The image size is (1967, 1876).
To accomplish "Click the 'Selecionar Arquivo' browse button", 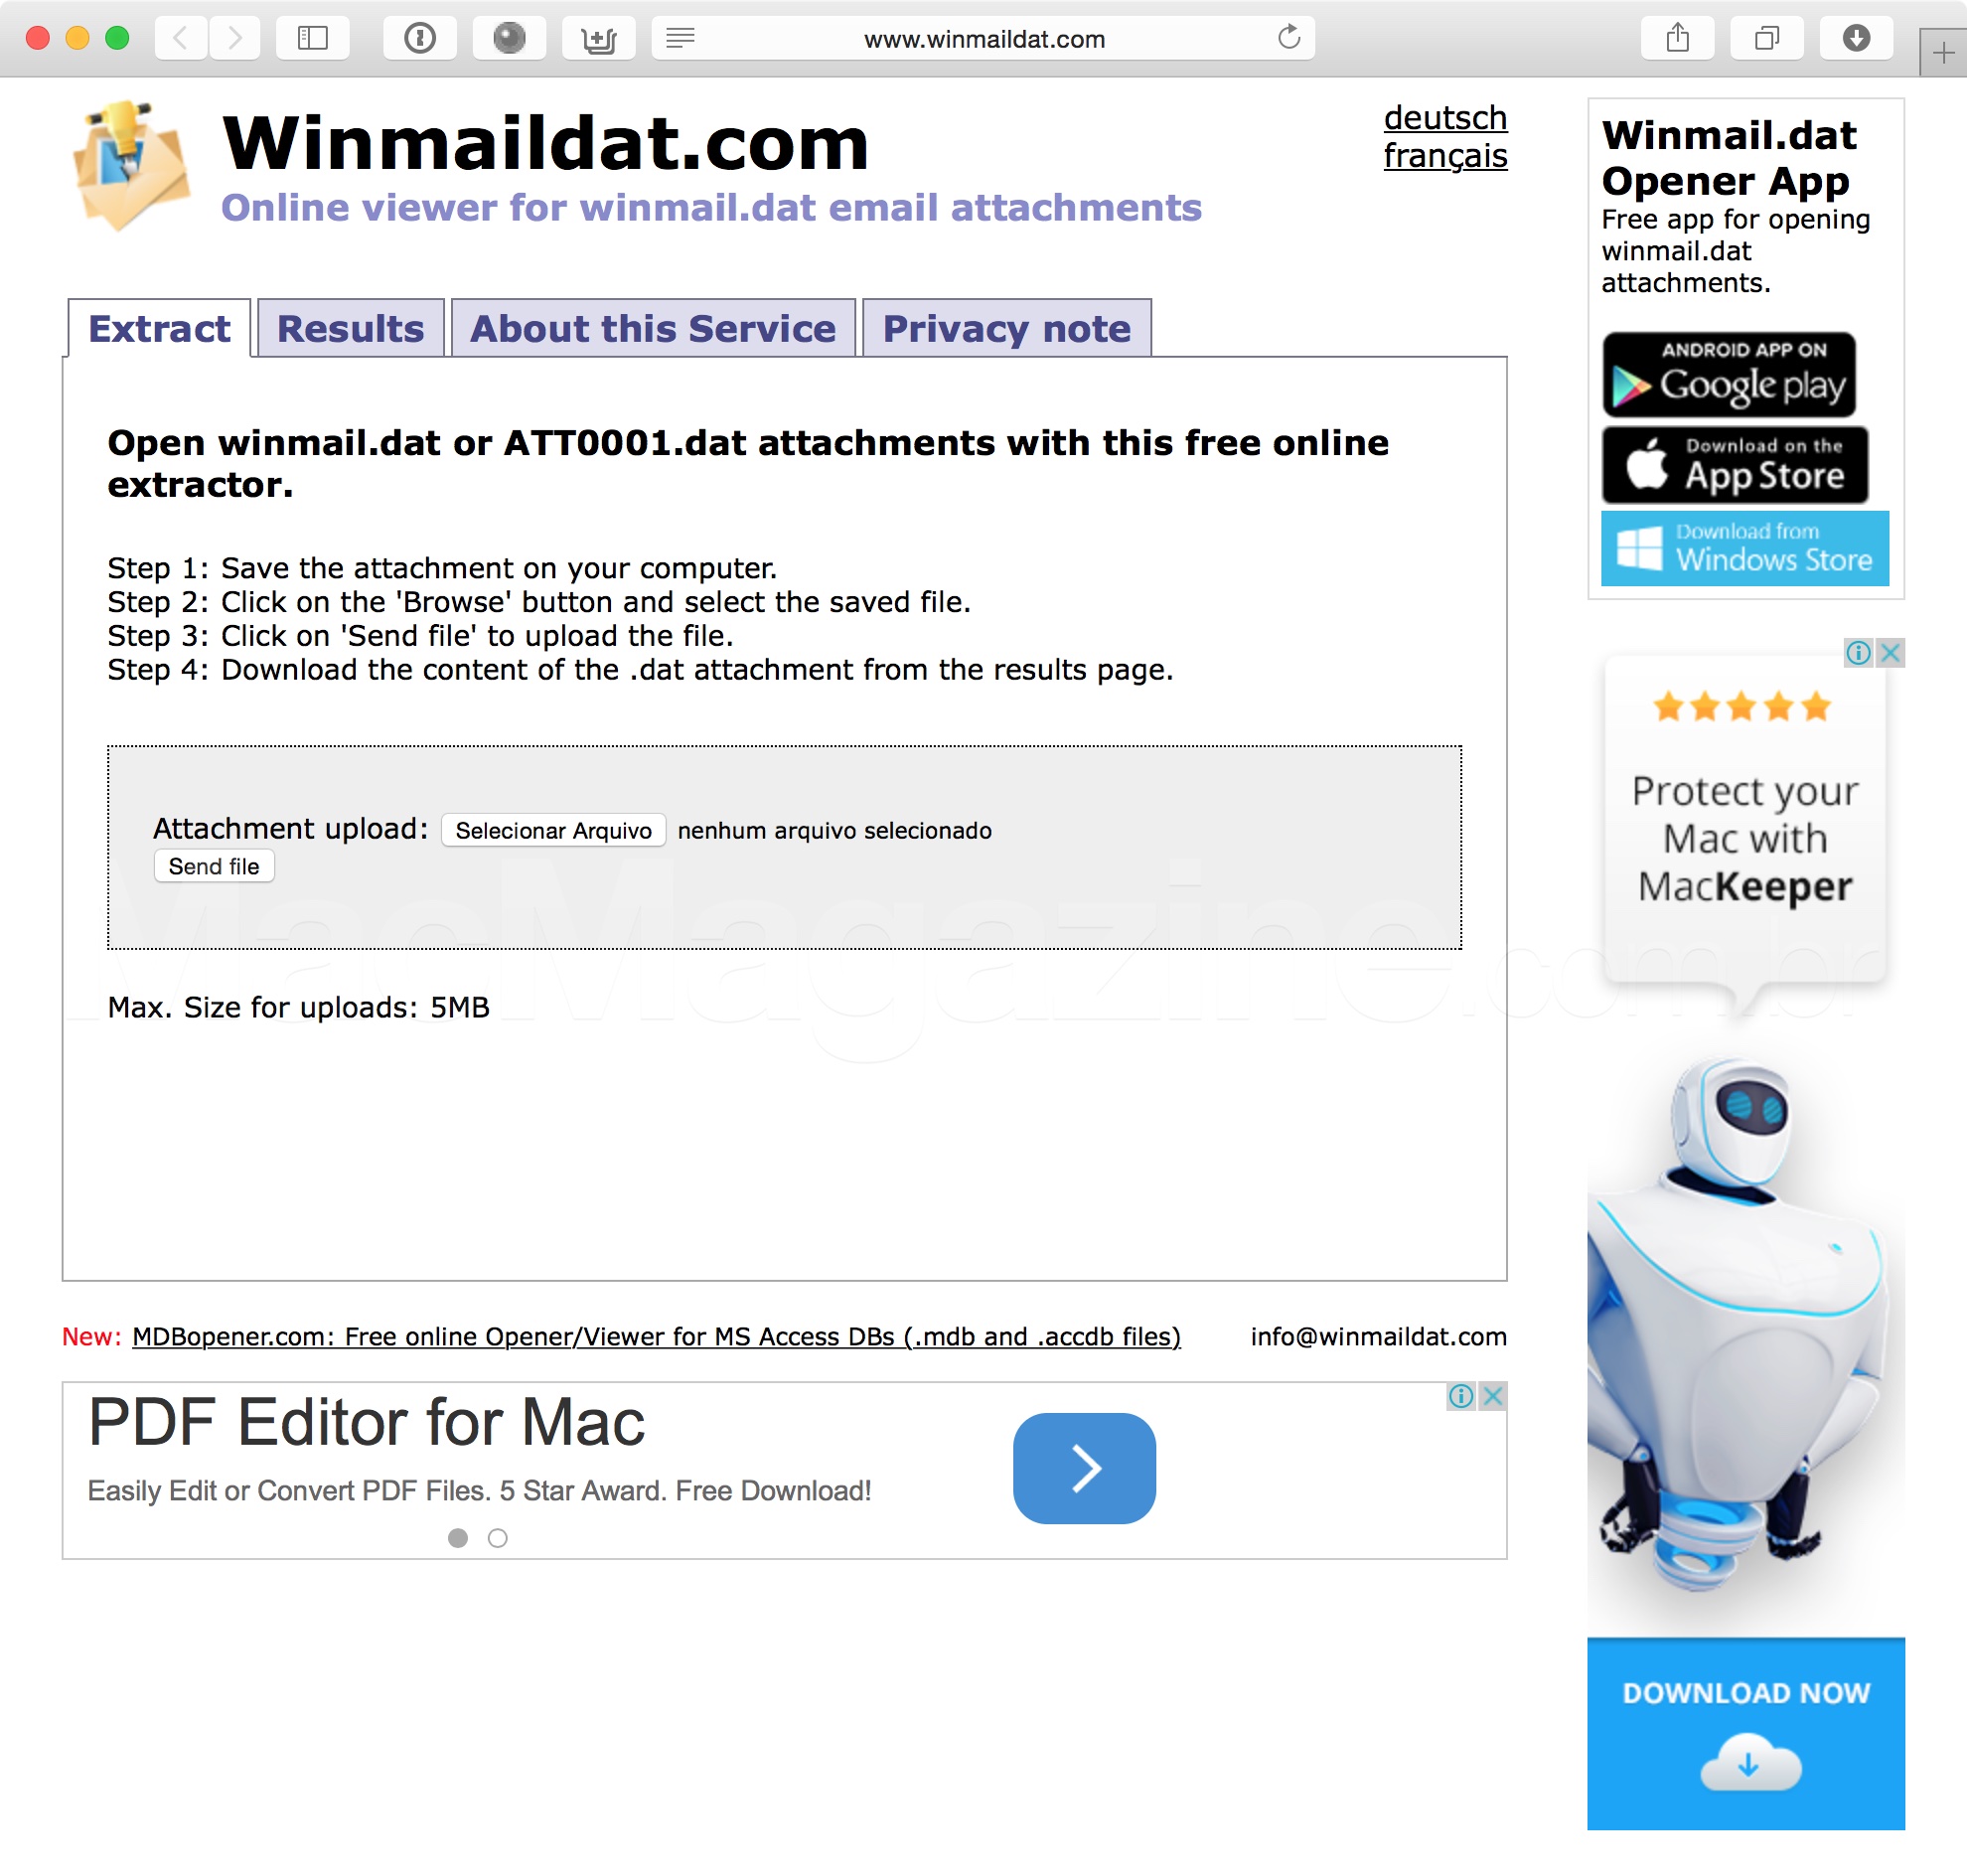I will [x=551, y=829].
